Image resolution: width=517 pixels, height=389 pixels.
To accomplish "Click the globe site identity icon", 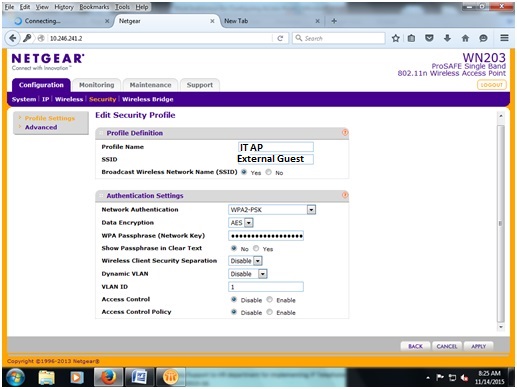I will tap(41, 38).
